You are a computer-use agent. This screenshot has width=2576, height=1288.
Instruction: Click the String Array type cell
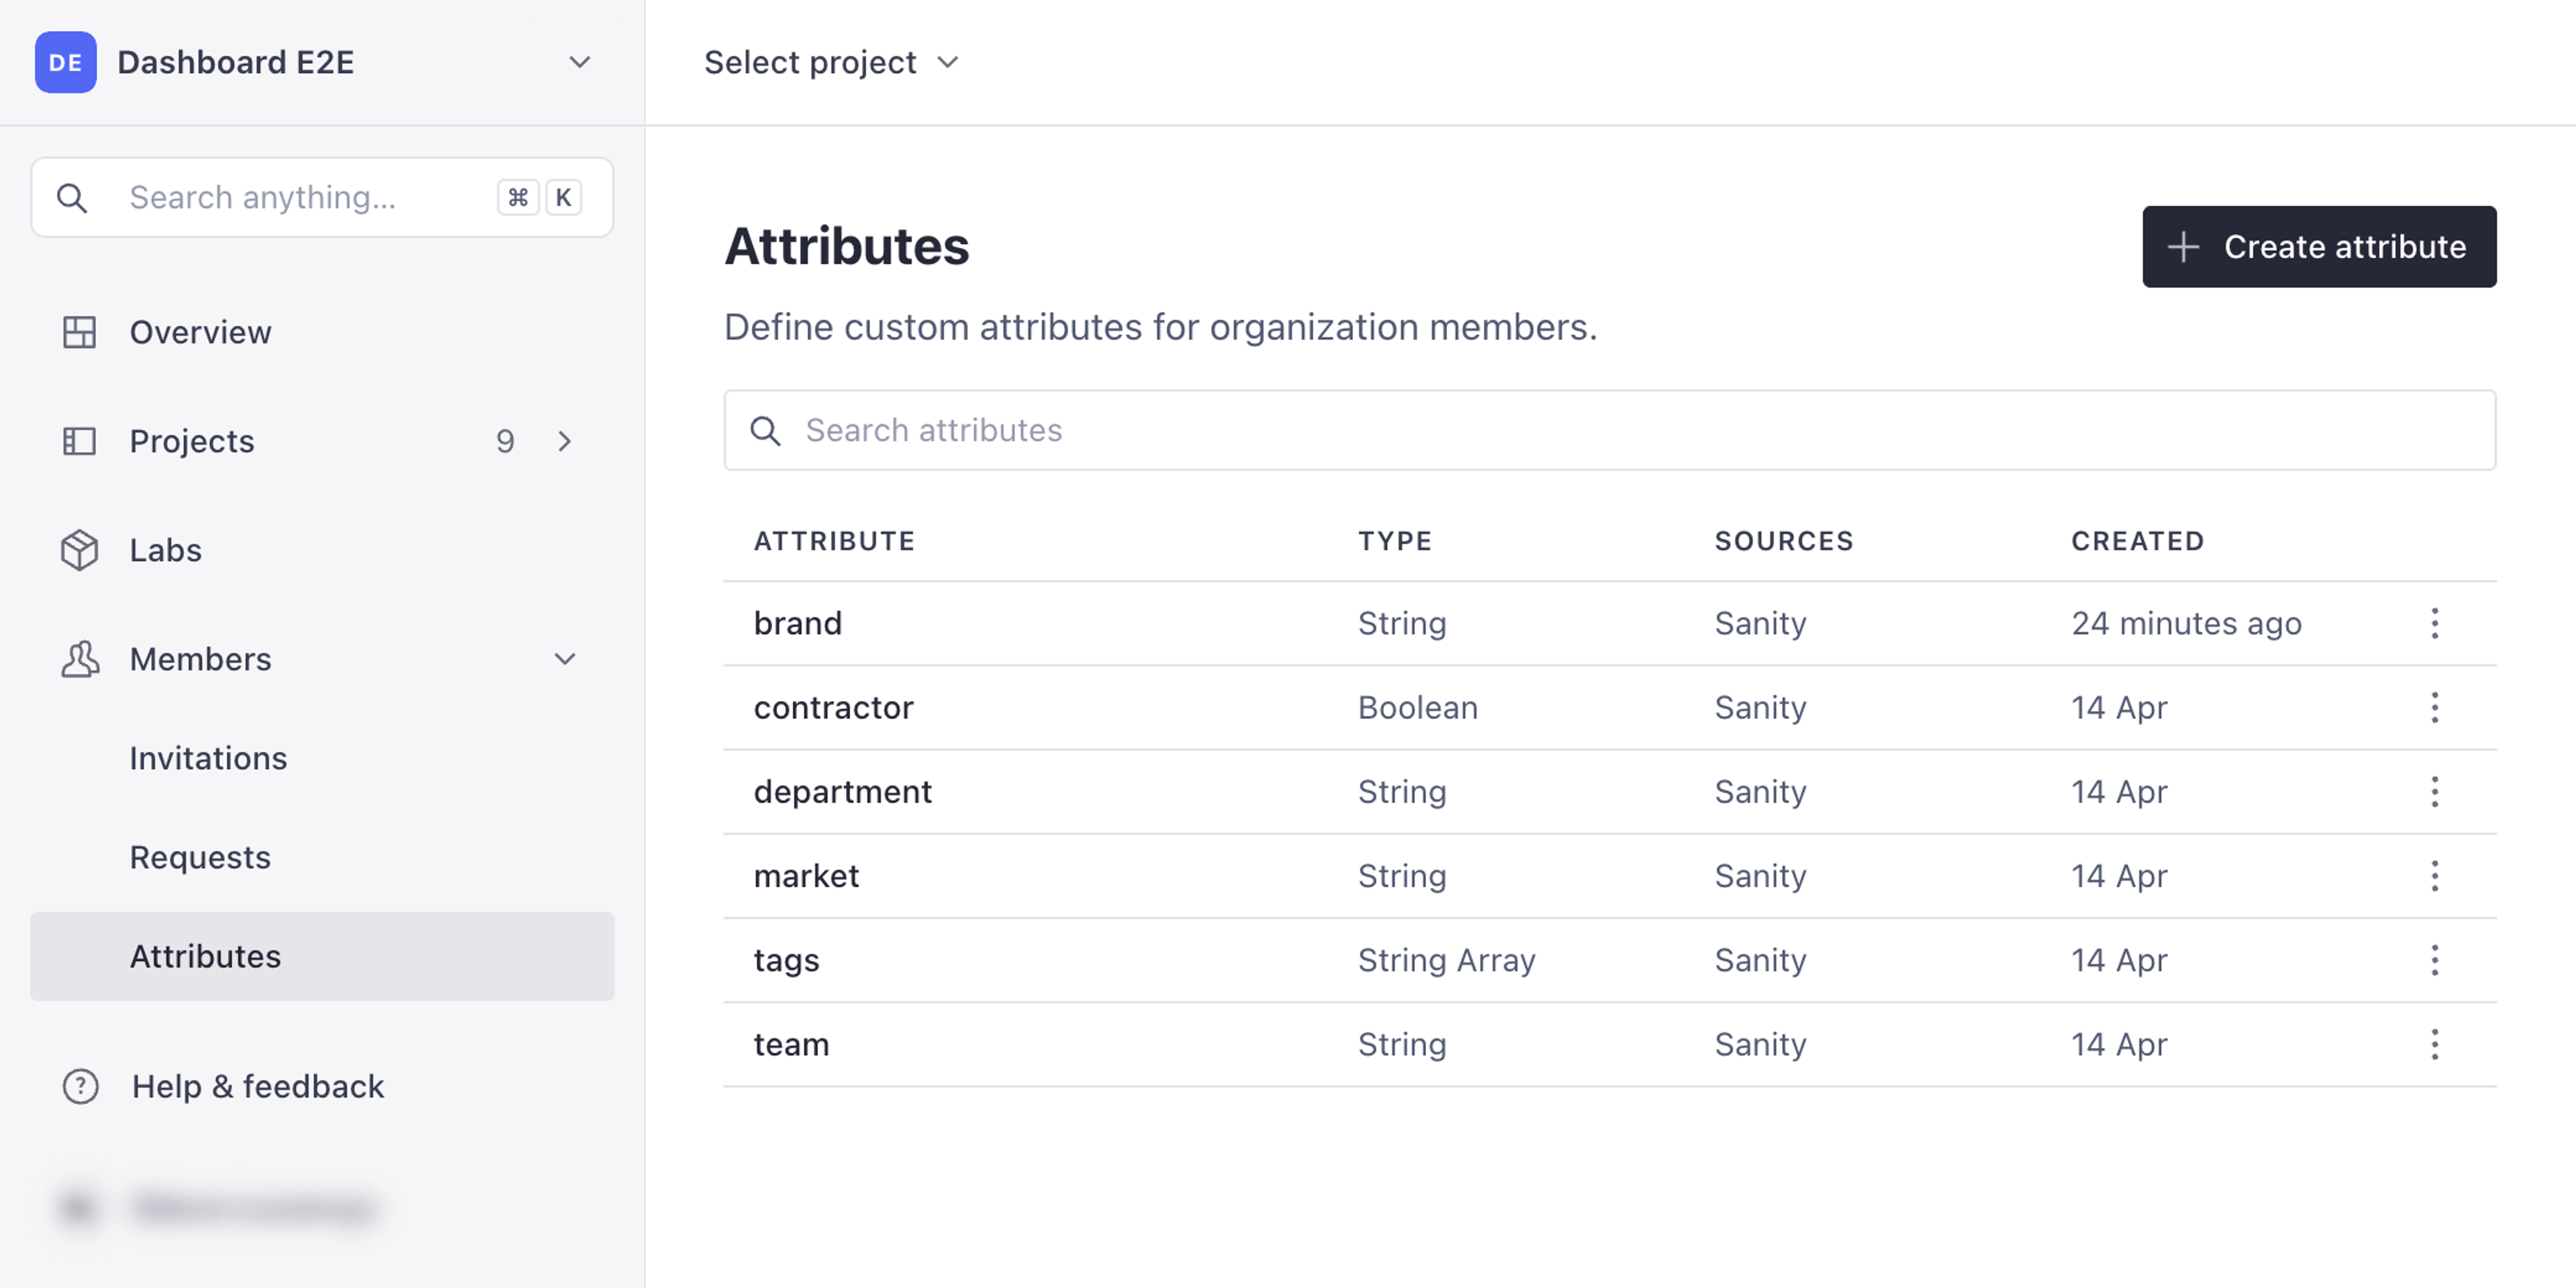click(x=1447, y=960)
